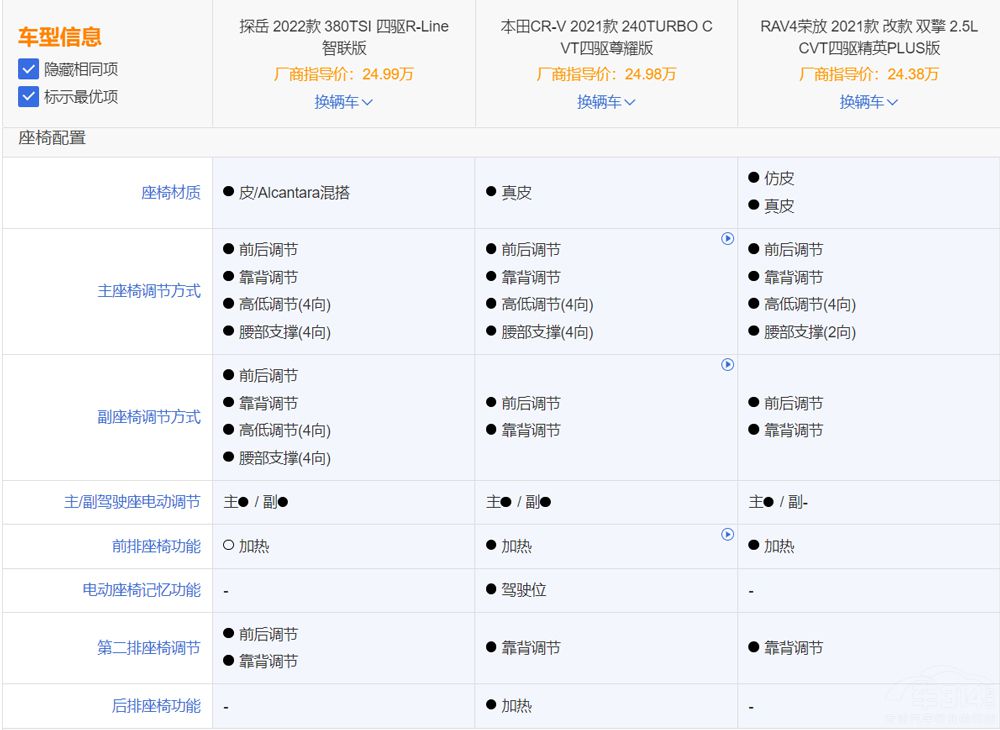The height and width of the screenshot is (730, 1000).
Task: Play video icon in 前排座椅功能 row
Action: click(727, 535)
